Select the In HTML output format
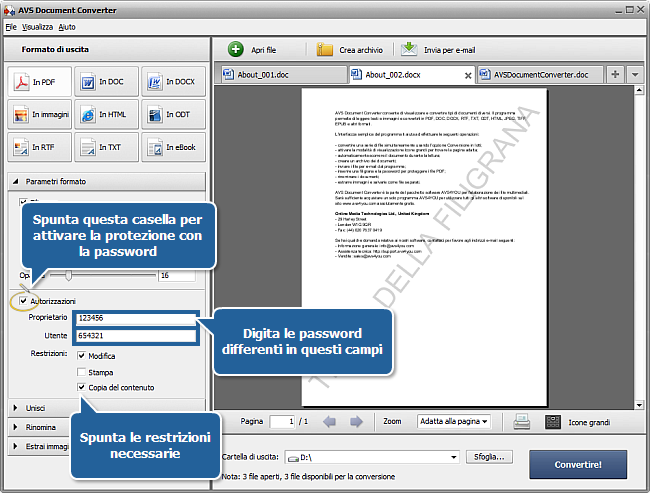 [106, 114]
